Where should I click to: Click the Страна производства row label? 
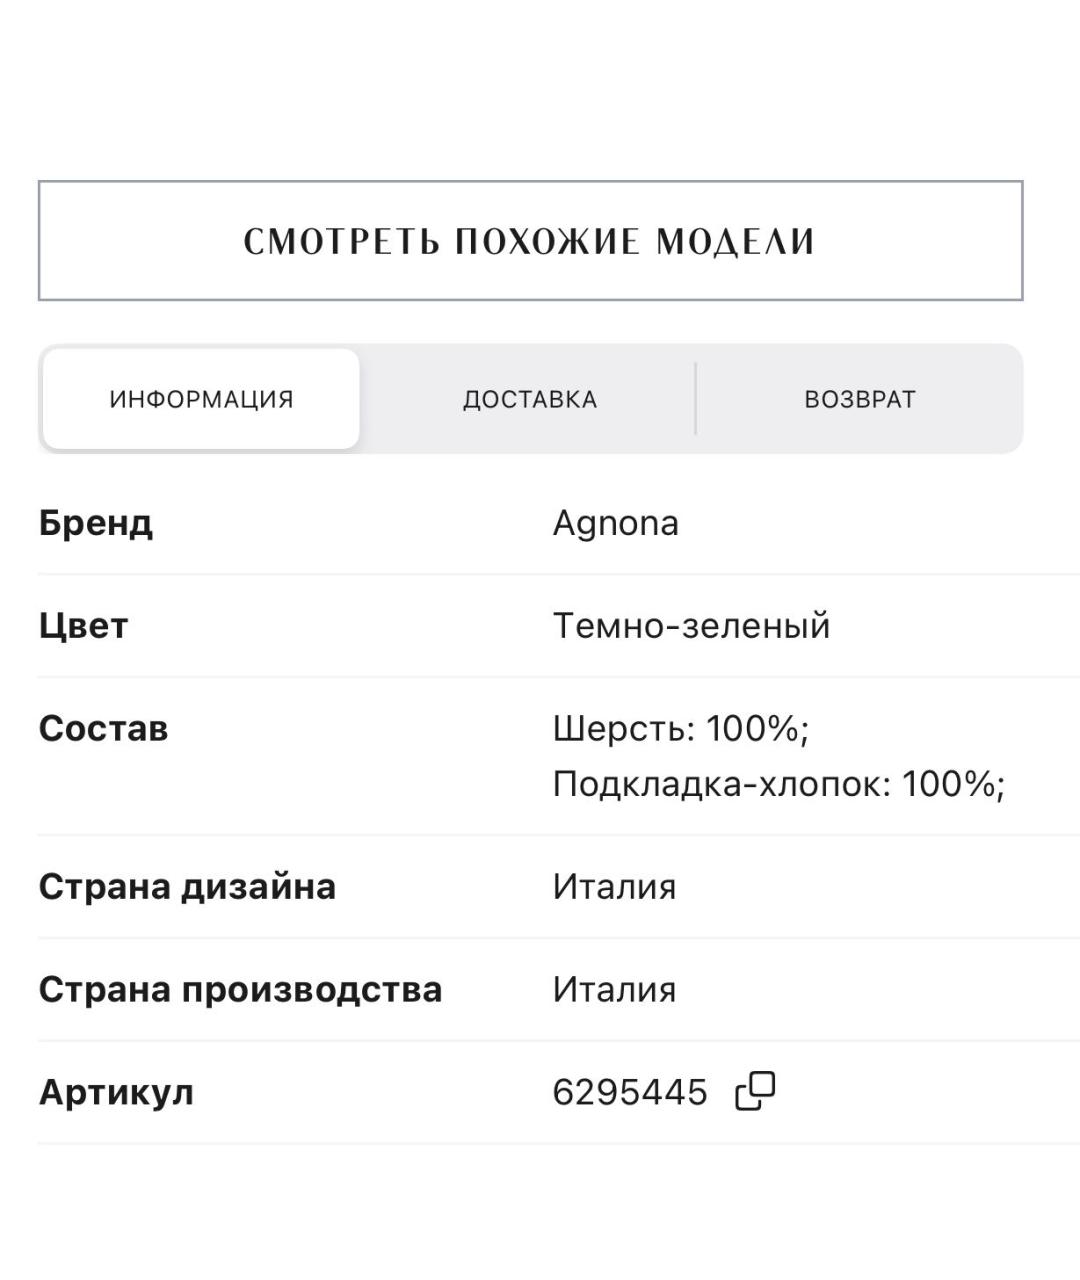[x=241, y=989]
